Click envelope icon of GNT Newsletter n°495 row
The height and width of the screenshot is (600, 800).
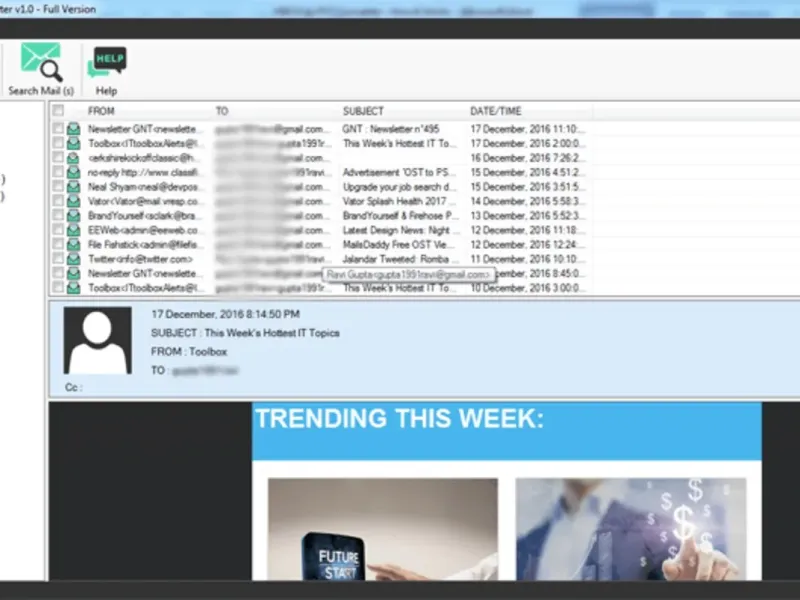73,129
